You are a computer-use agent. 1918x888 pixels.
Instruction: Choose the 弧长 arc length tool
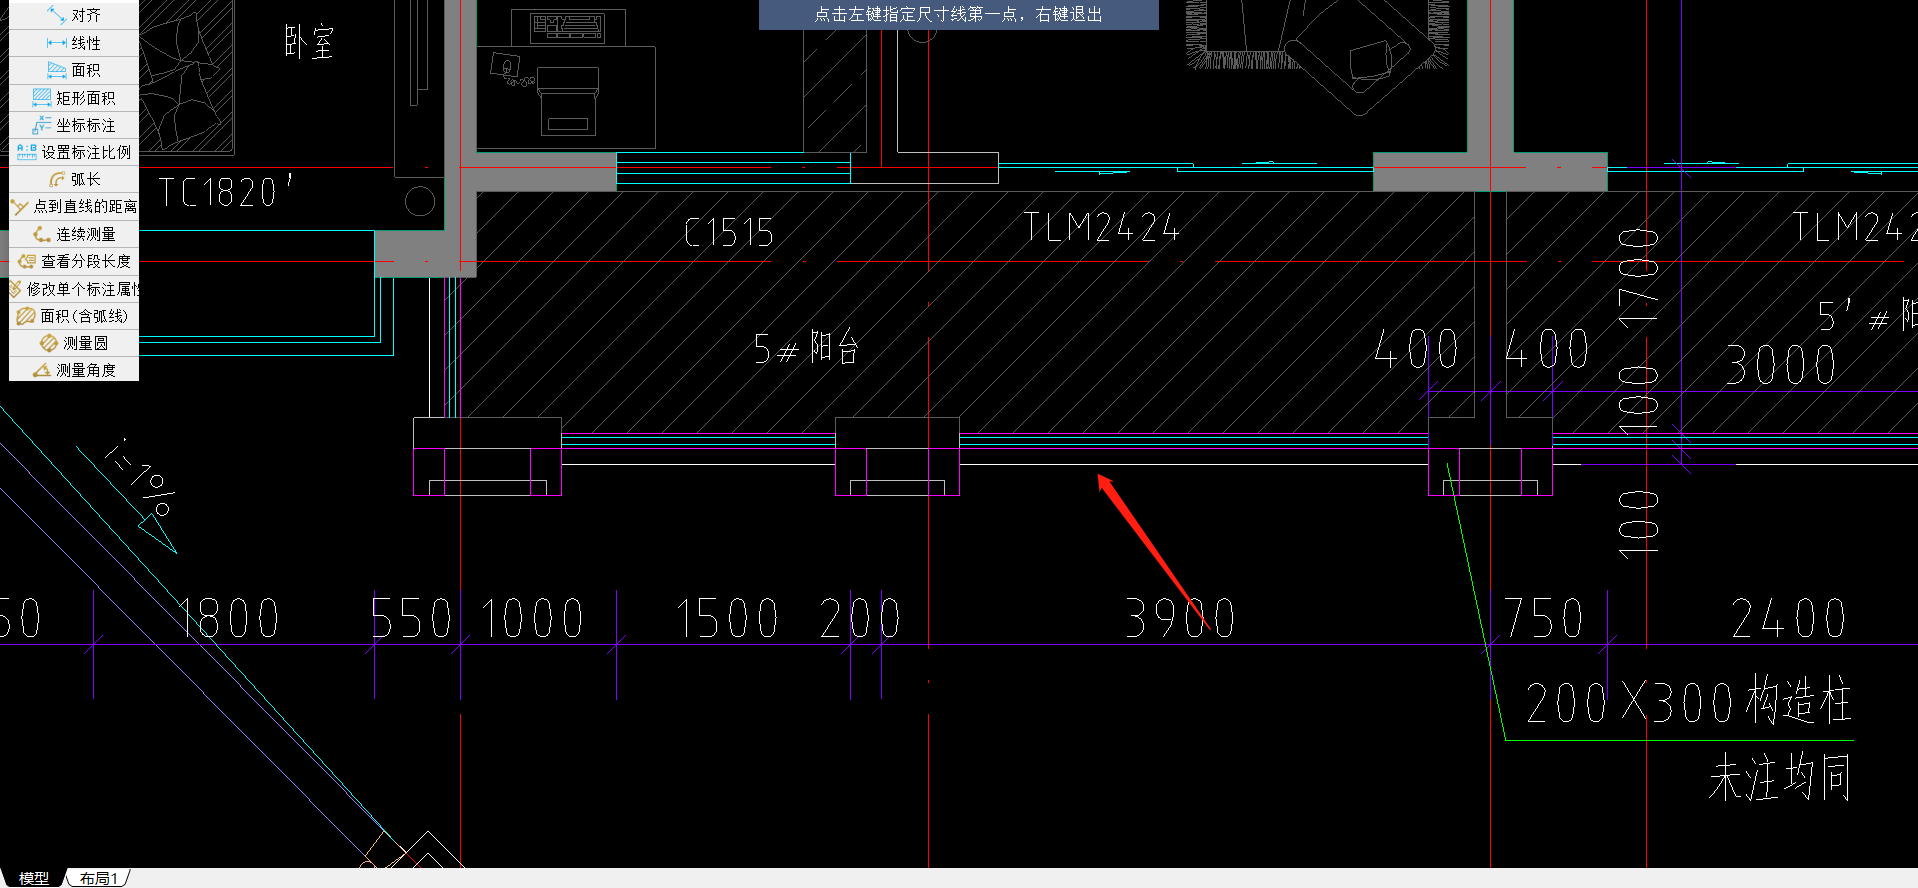click(x=74, y=179)
